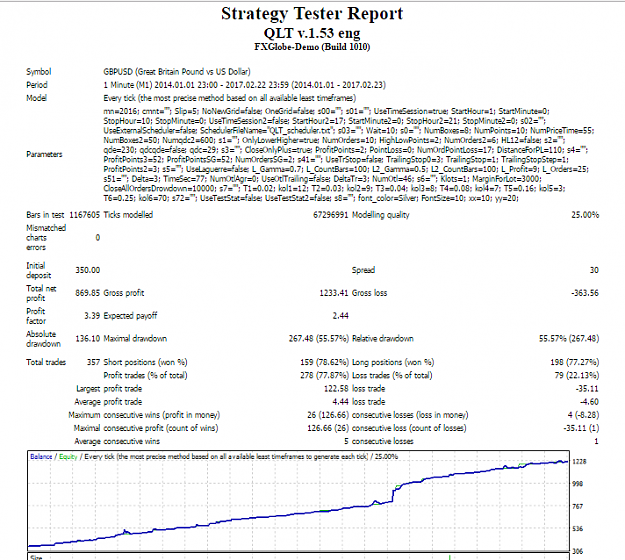
Task: Click initial deposit value '350.00'
Action: coord(88,270)
